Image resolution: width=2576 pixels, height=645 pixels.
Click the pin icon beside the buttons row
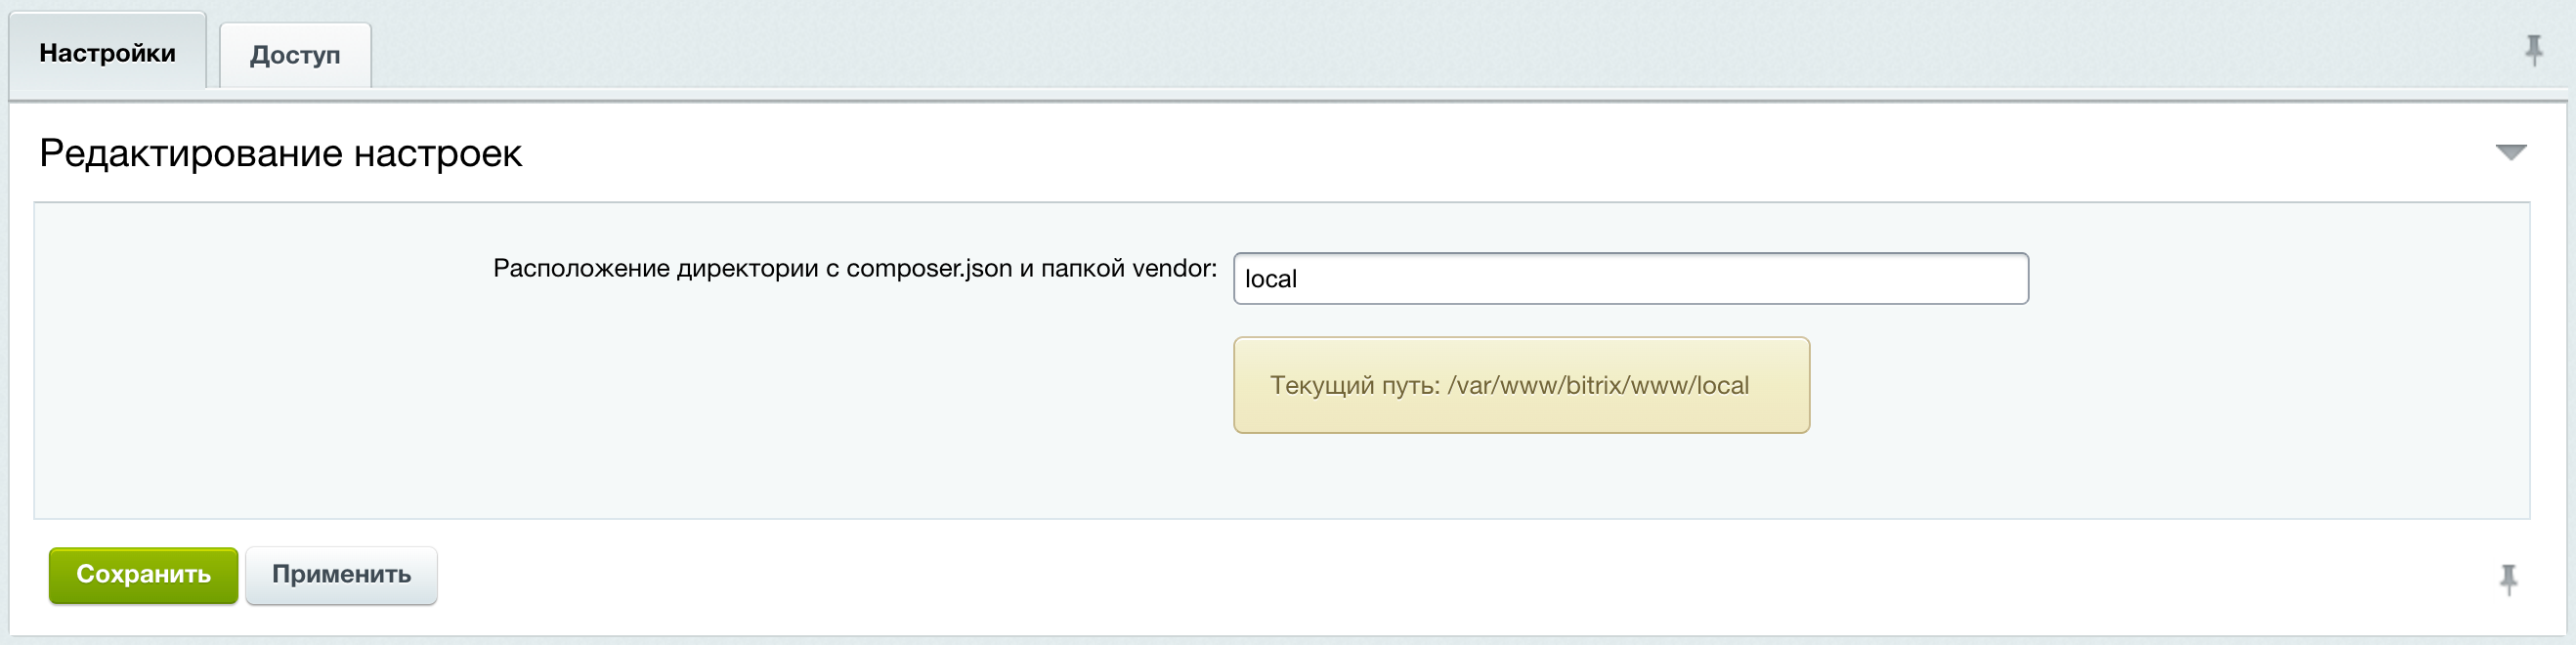pos(2508,579)
